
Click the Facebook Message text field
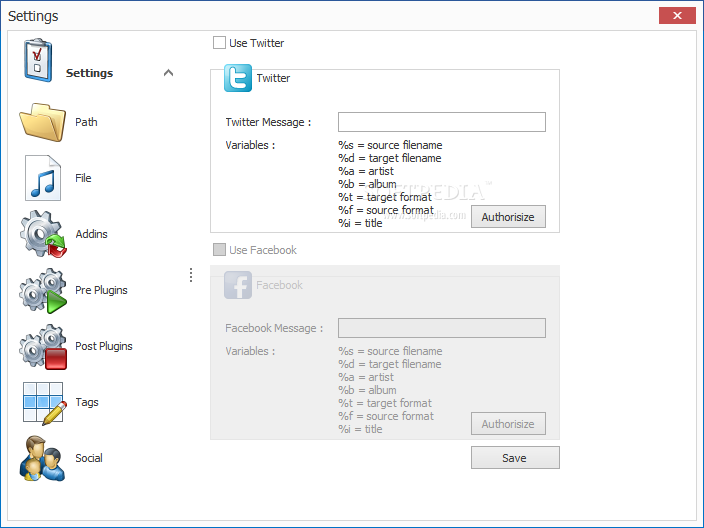click(442, 328)
